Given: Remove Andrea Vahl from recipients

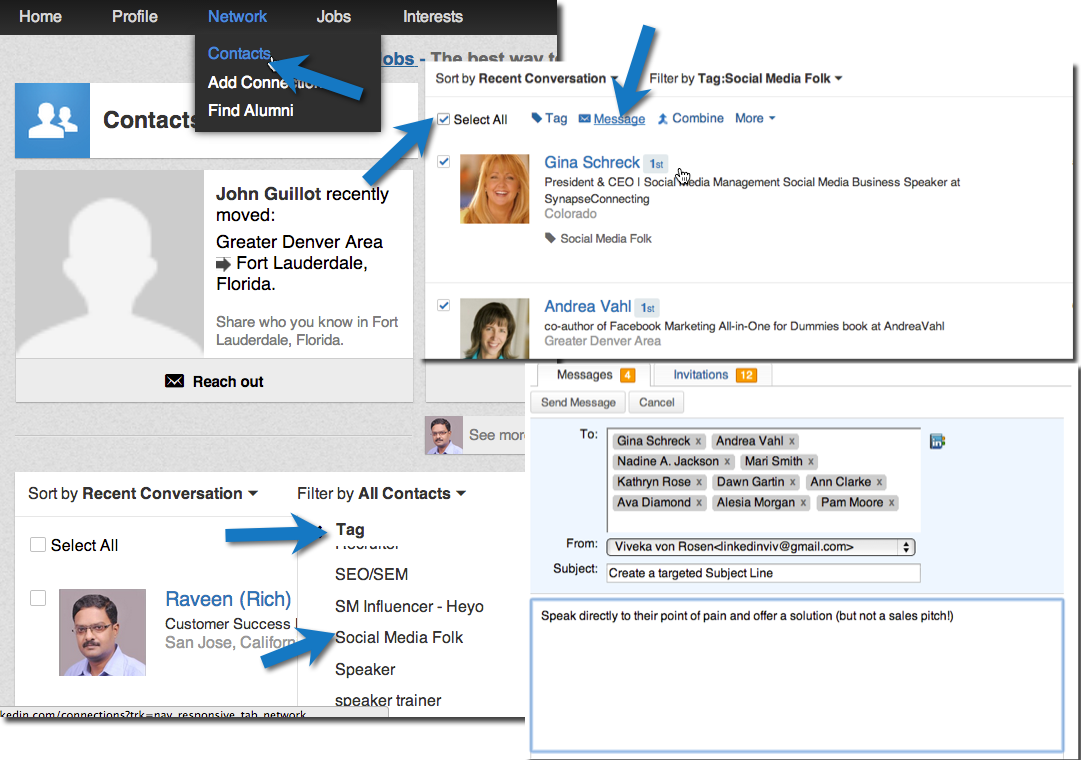Looking at the screenshot, I should coord(791,441).
